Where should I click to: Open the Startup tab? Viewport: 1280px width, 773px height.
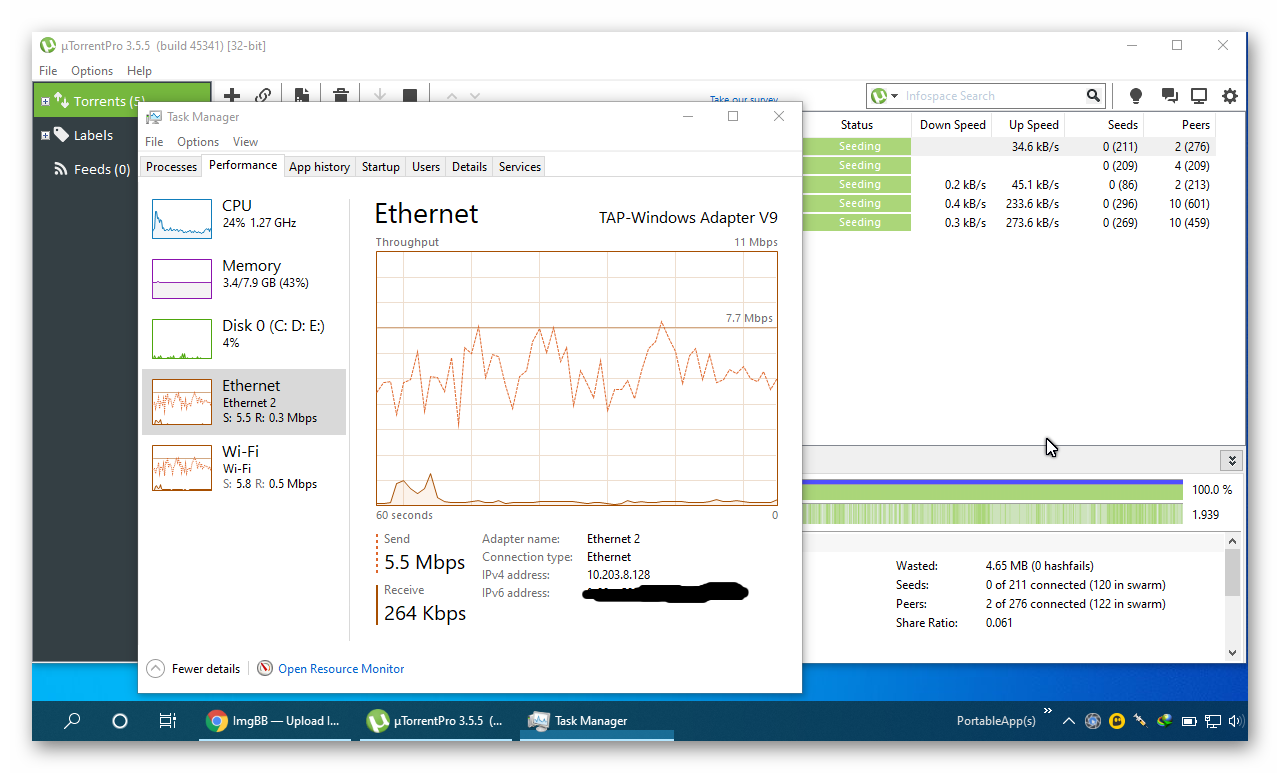click(381, 167)
